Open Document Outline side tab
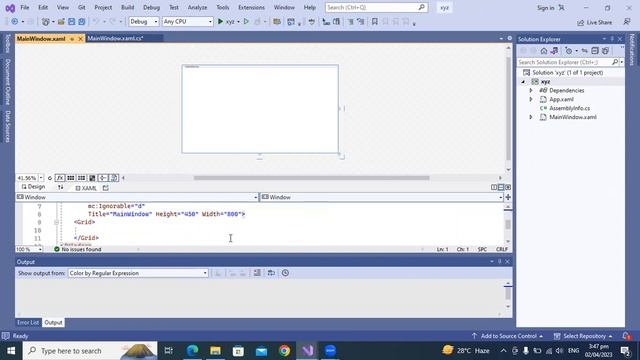Screen dimensions: 640x360 [7, 82]
